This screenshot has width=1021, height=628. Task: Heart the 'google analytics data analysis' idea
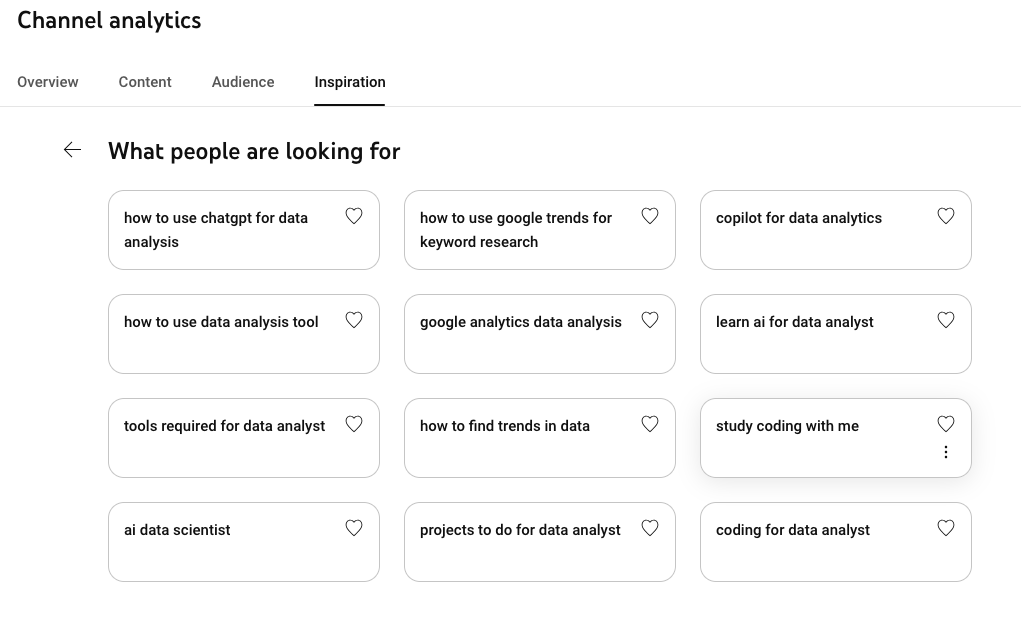point(650,320)
